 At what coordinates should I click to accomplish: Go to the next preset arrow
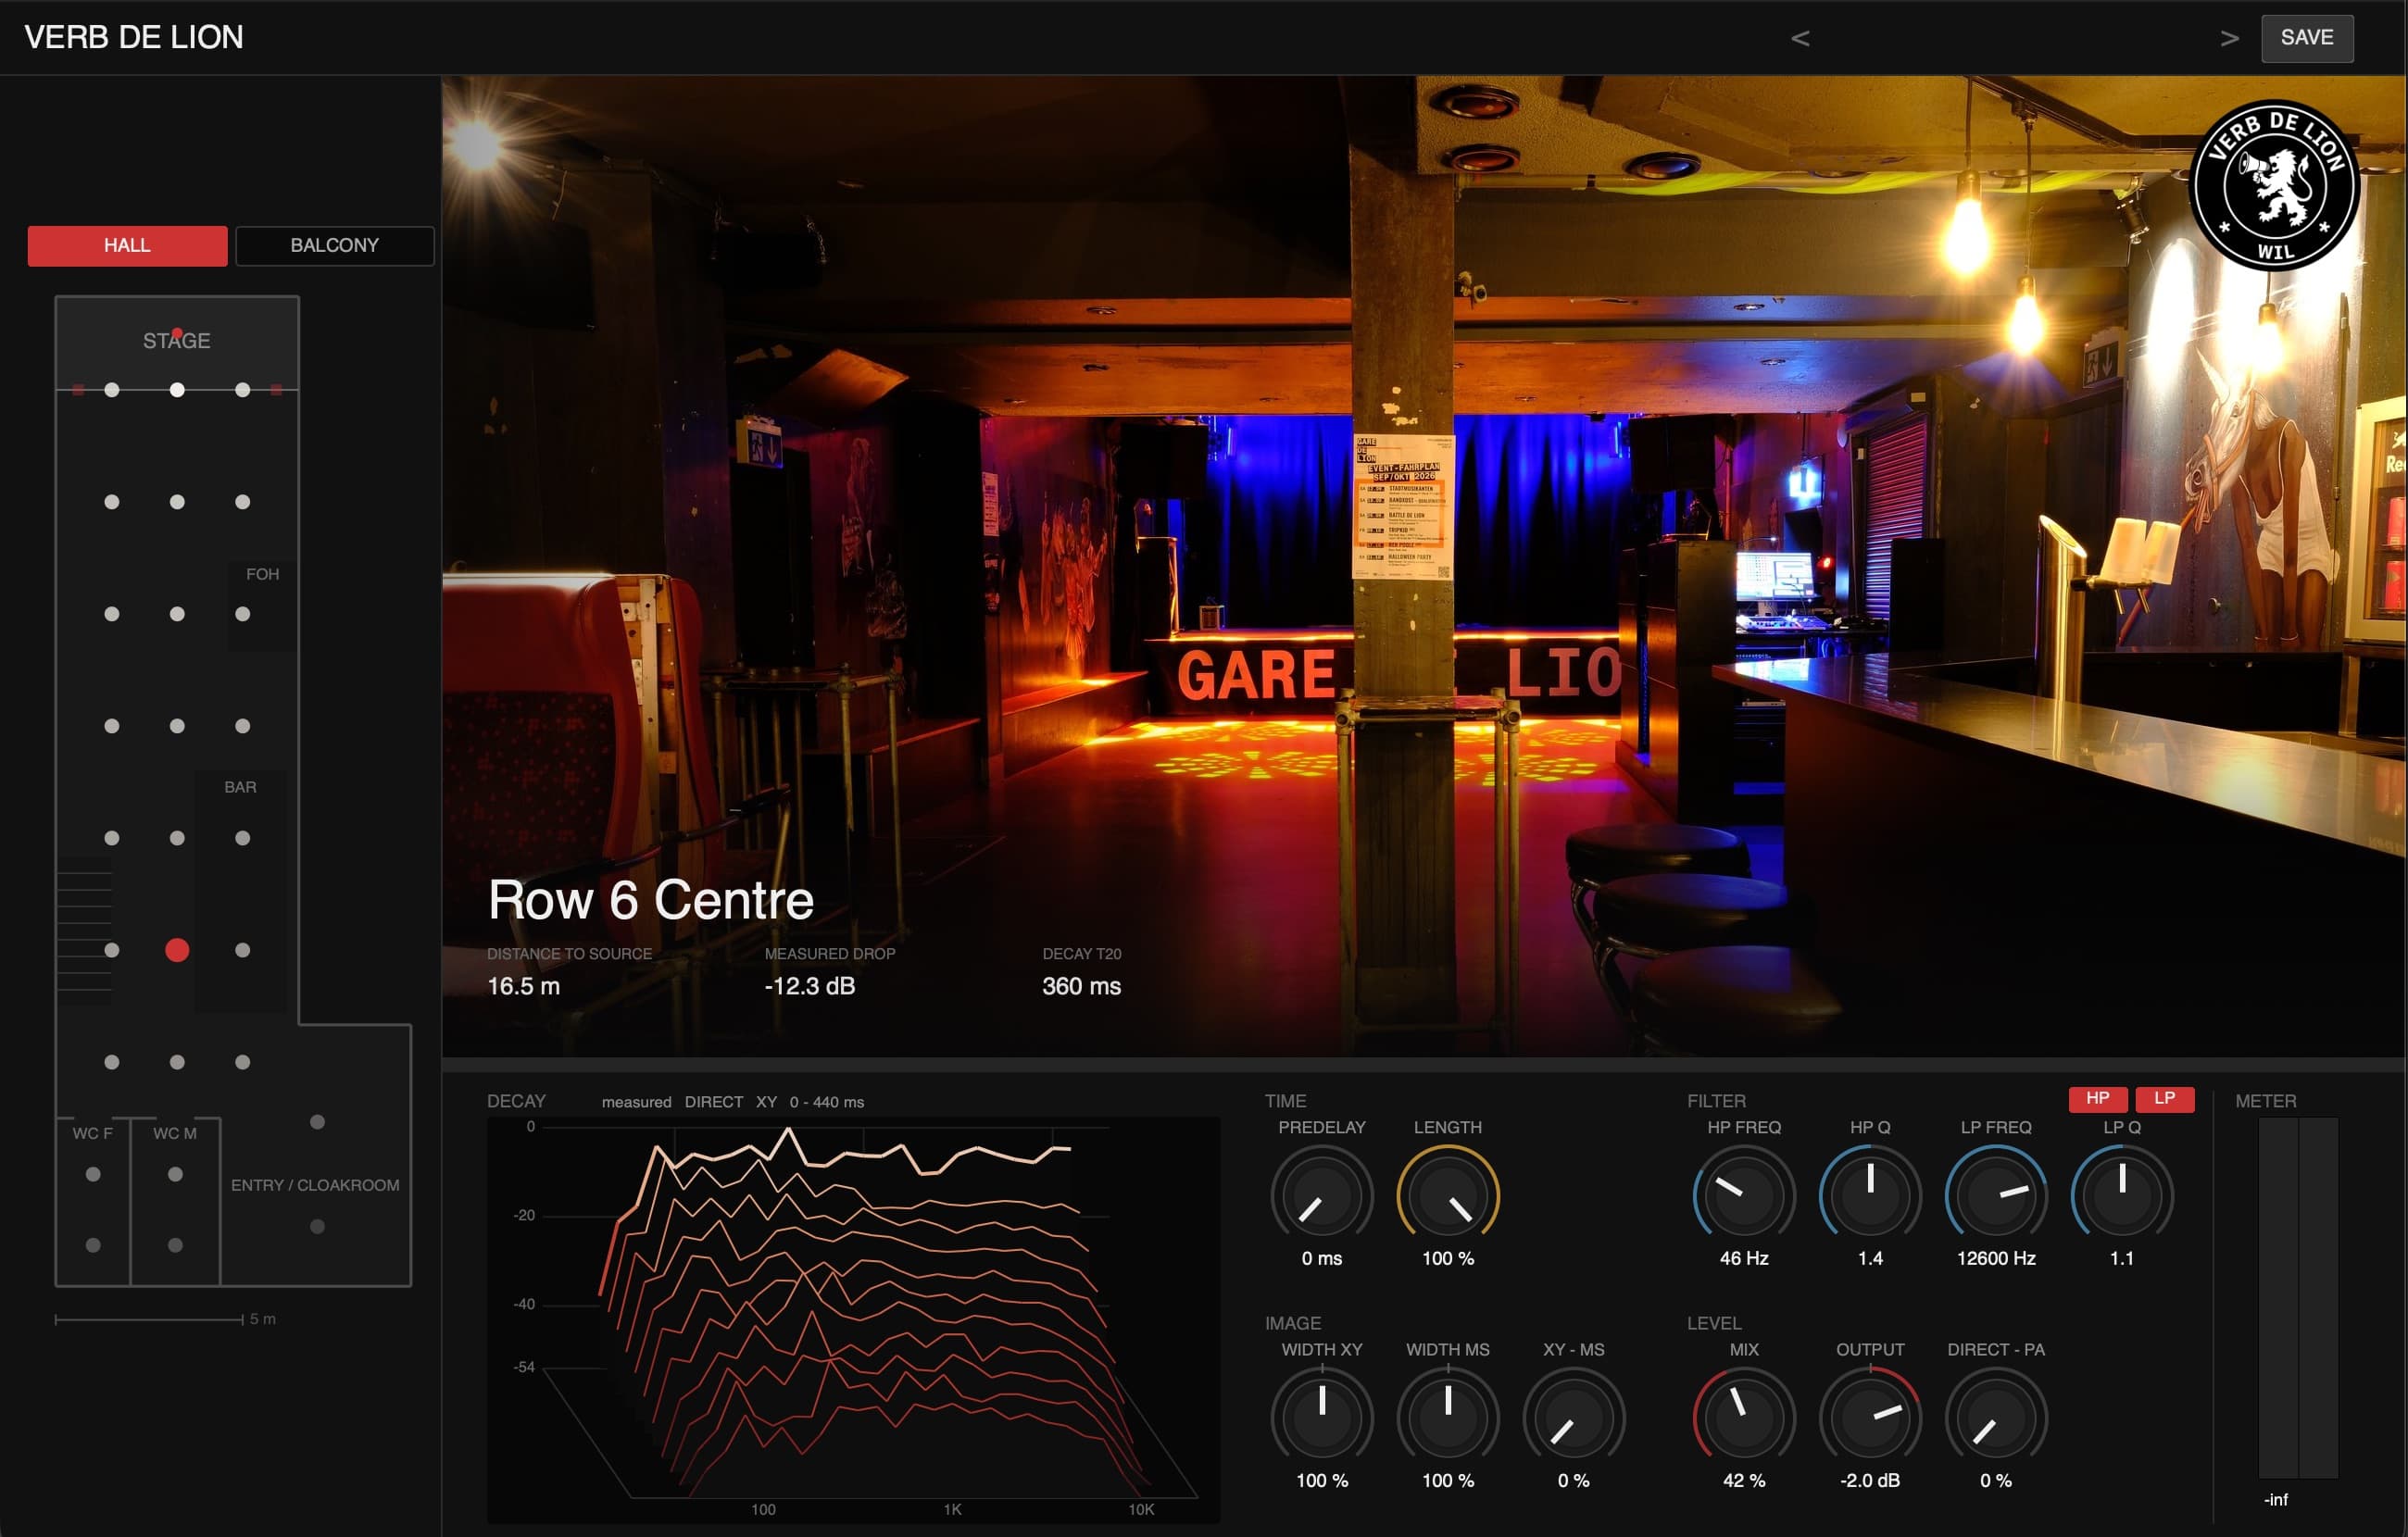(2229, 38)
